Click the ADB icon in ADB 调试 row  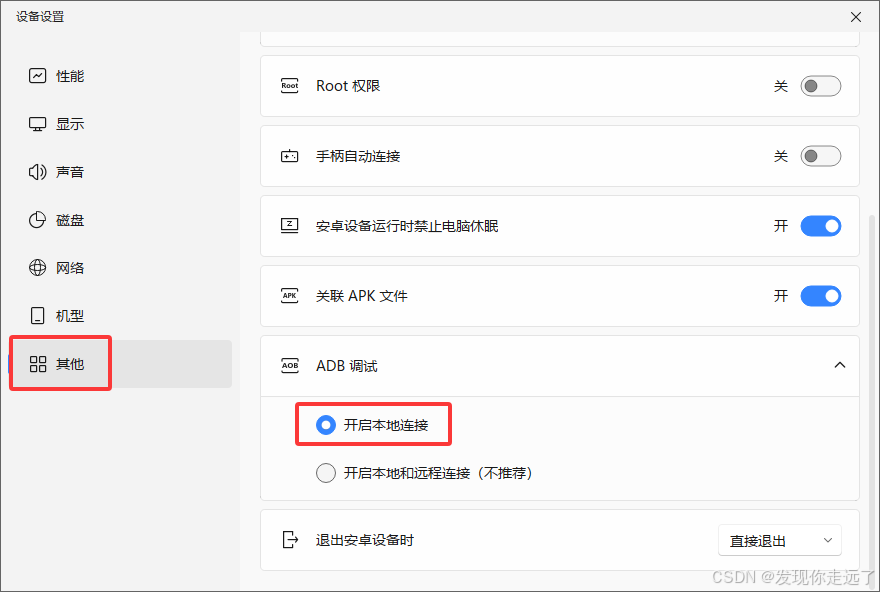pyautogui.click(x=290, y=366)
